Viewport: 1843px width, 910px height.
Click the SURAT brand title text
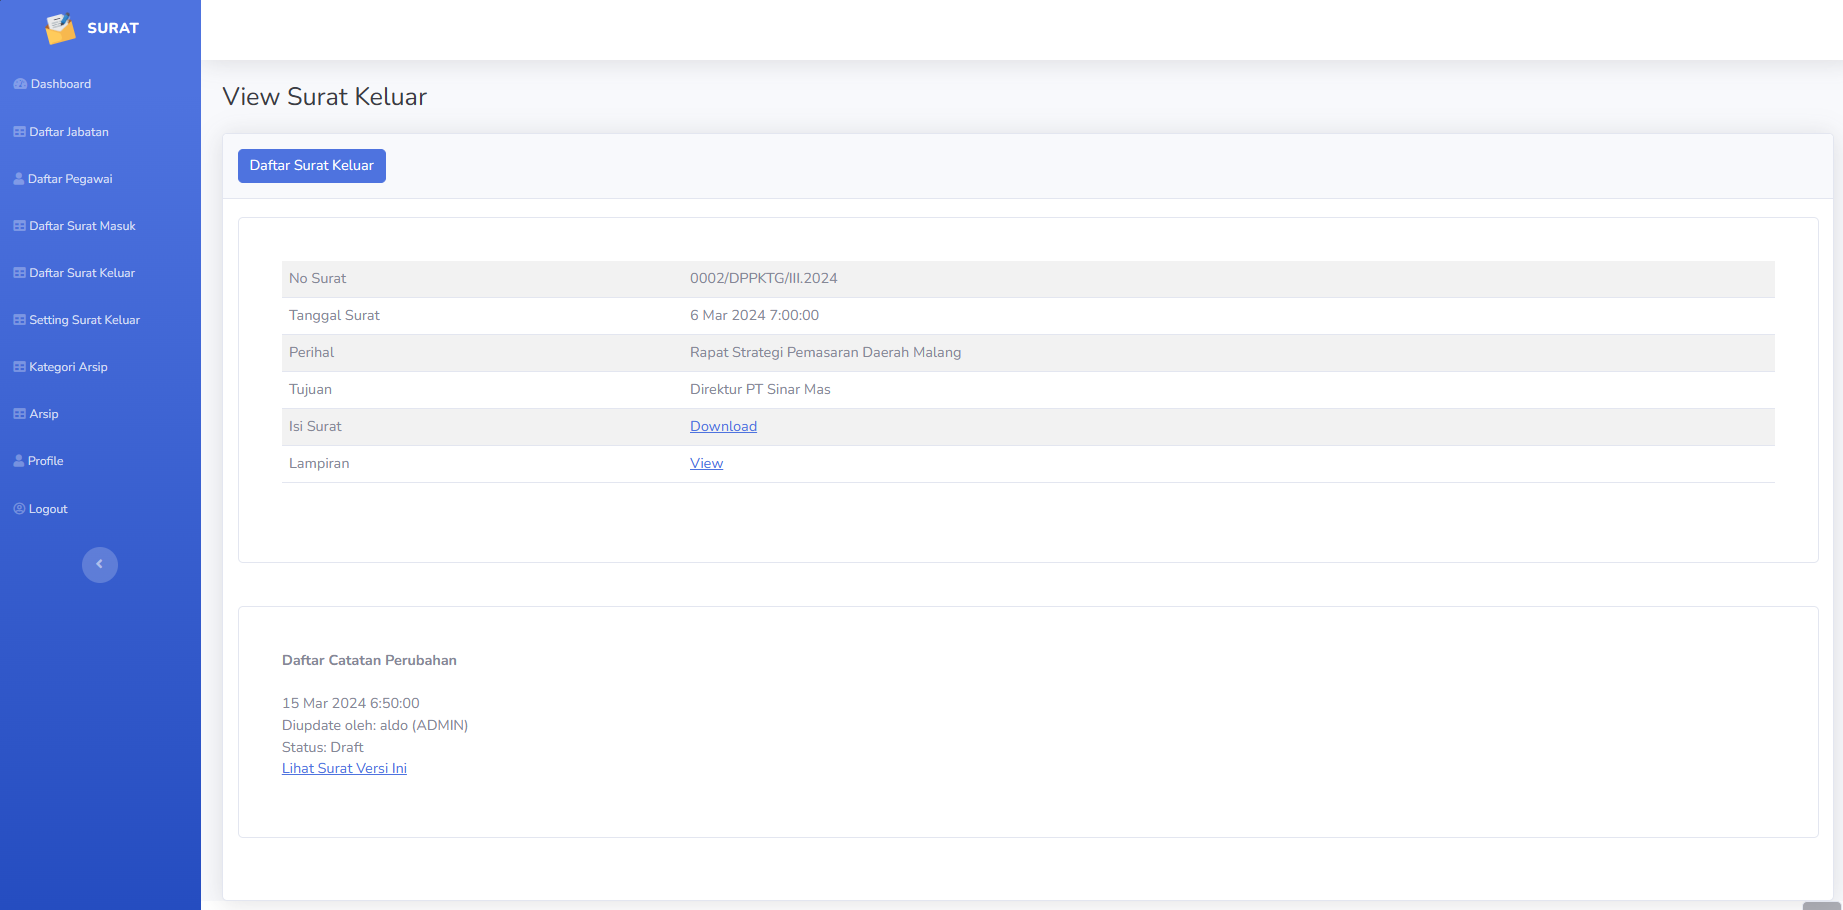(x=113, y=28)
